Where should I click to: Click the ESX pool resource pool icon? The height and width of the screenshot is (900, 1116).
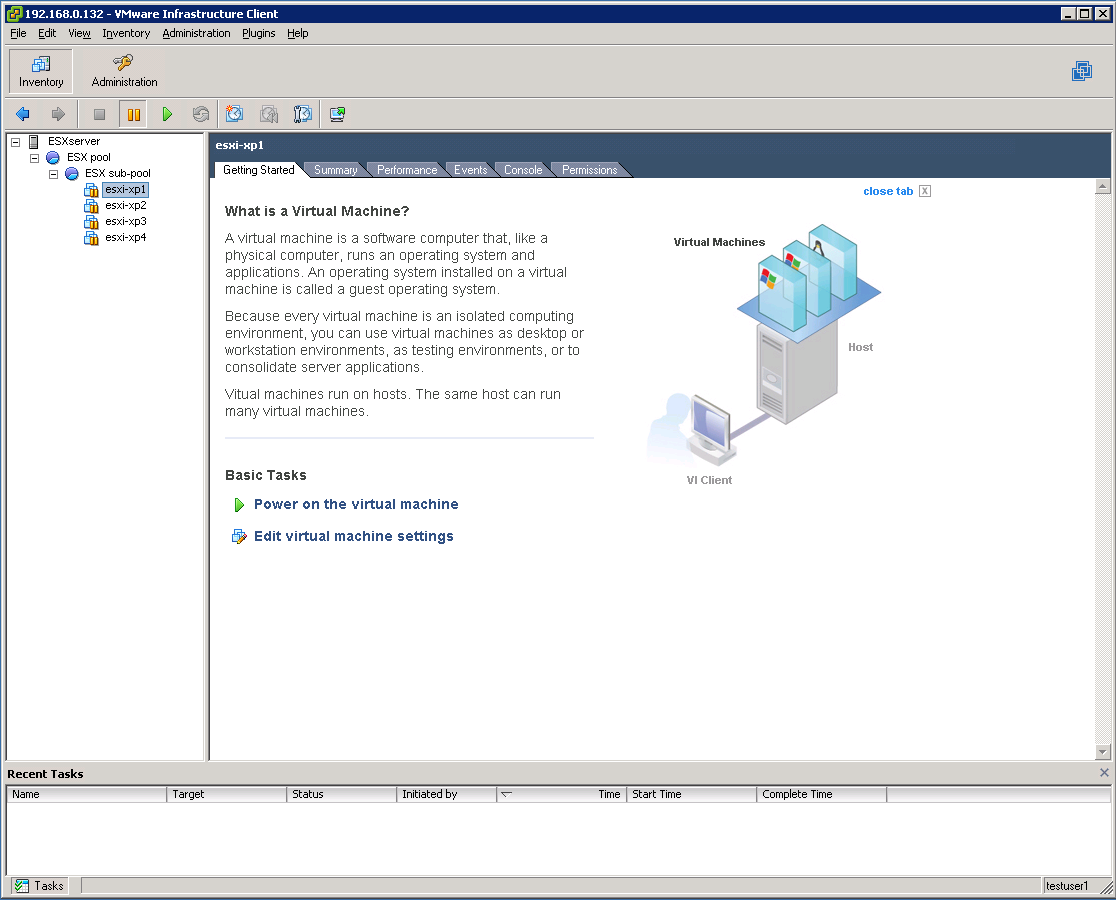click(53, 157)
